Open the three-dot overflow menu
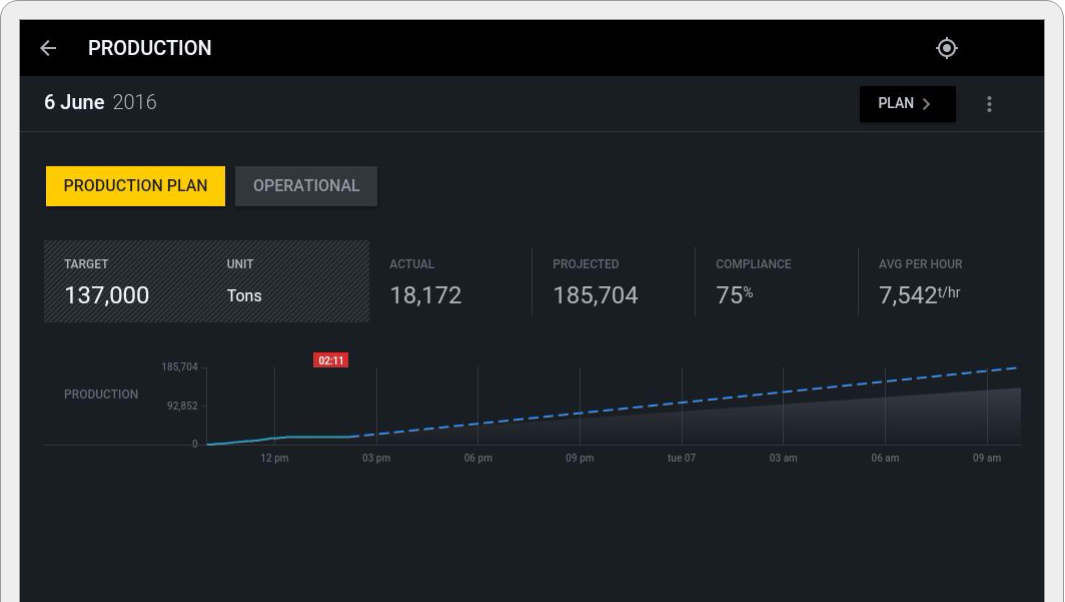 pyautogui.click(x=989, y=104)
